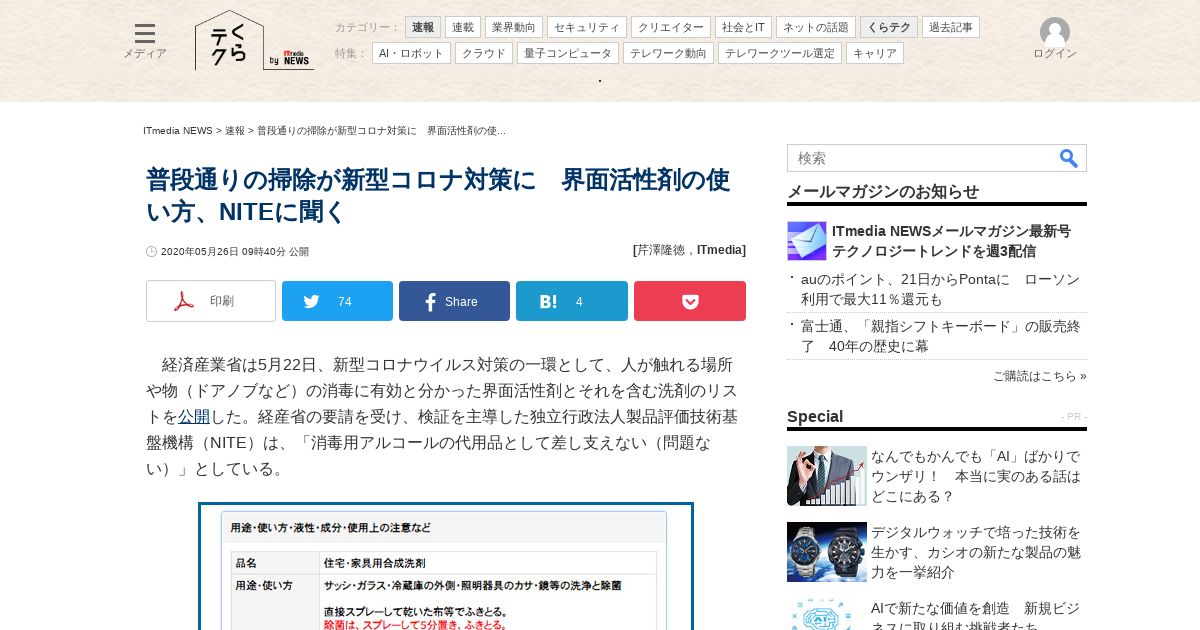Open the AI ばかりでウンザリ special article
Viewport: 1200px width, 630px height.
point(975,476)
